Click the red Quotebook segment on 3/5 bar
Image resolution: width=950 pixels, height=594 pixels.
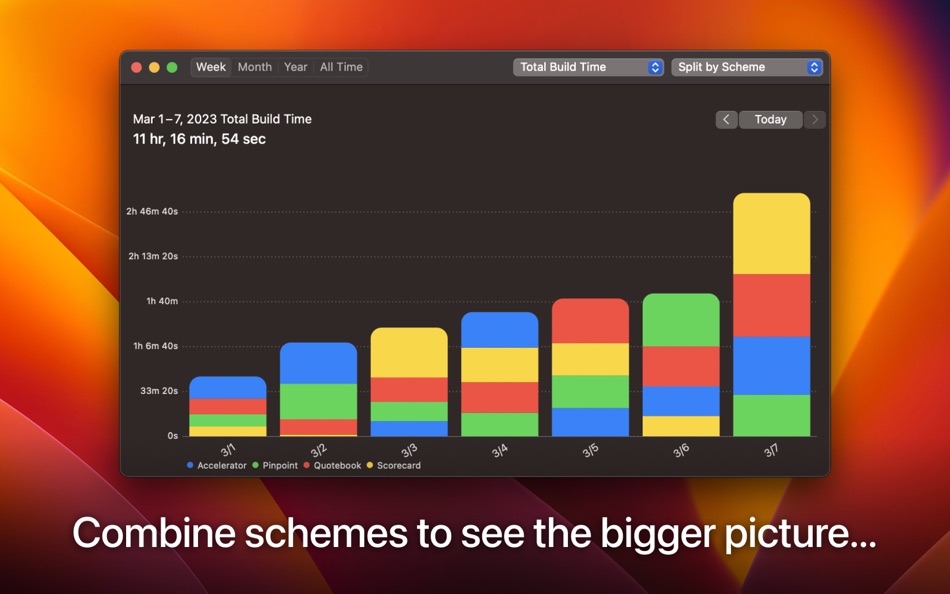(591, 321)
